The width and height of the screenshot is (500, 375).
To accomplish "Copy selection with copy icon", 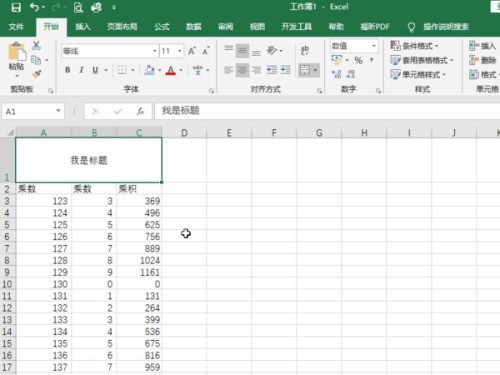I will [36, 60].
